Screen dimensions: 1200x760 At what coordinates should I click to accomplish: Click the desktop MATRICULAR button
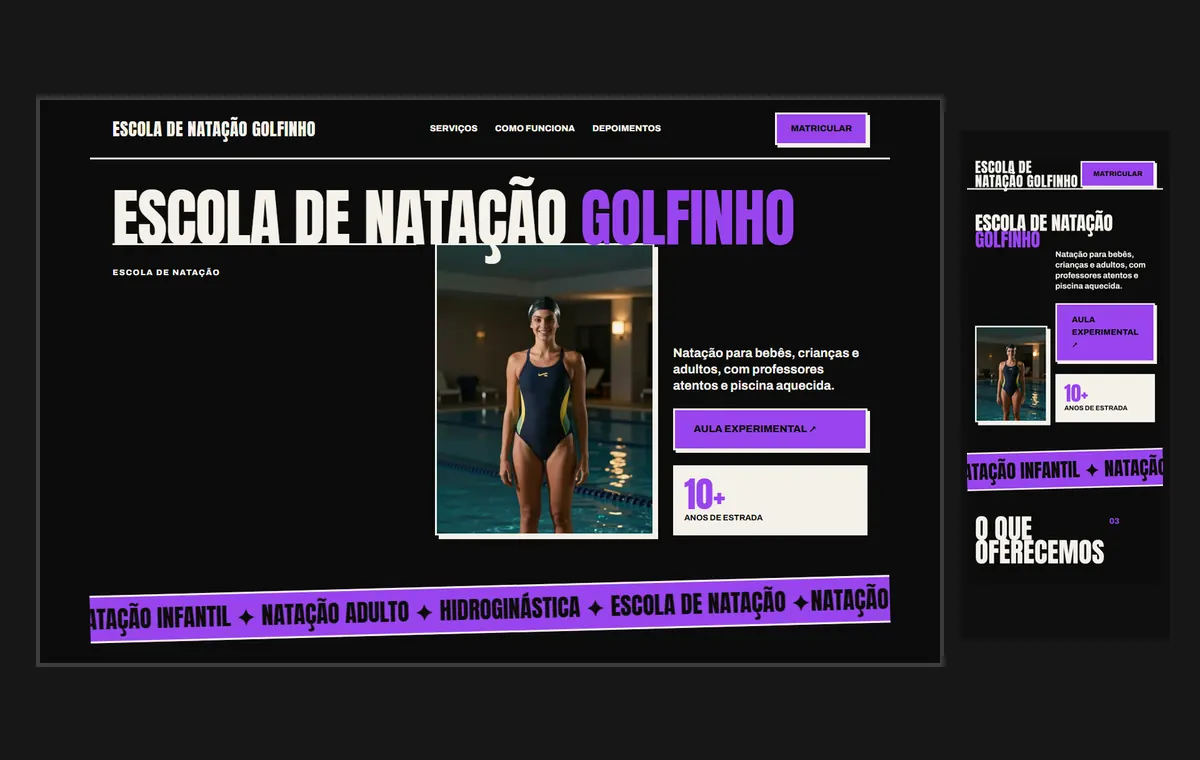click(821, 128)
